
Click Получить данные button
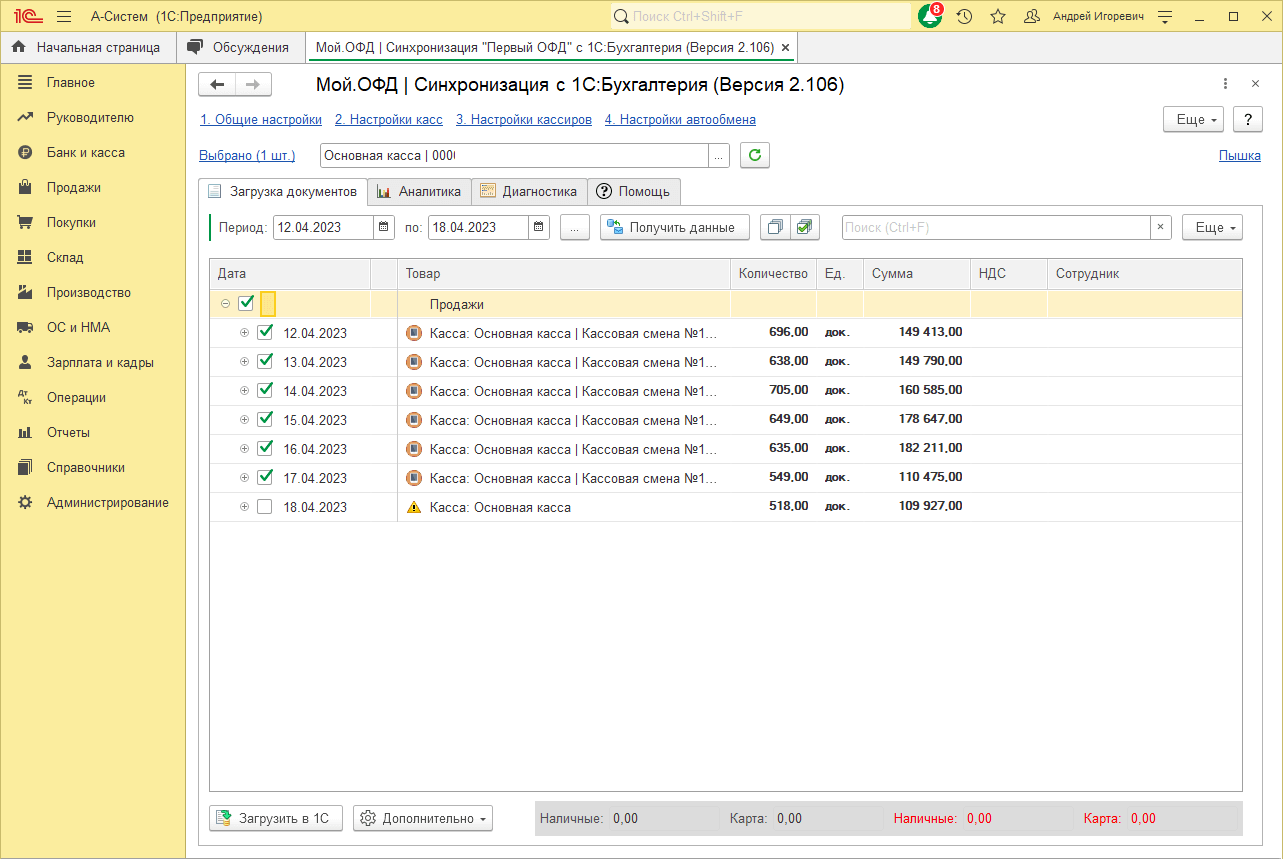675,227
